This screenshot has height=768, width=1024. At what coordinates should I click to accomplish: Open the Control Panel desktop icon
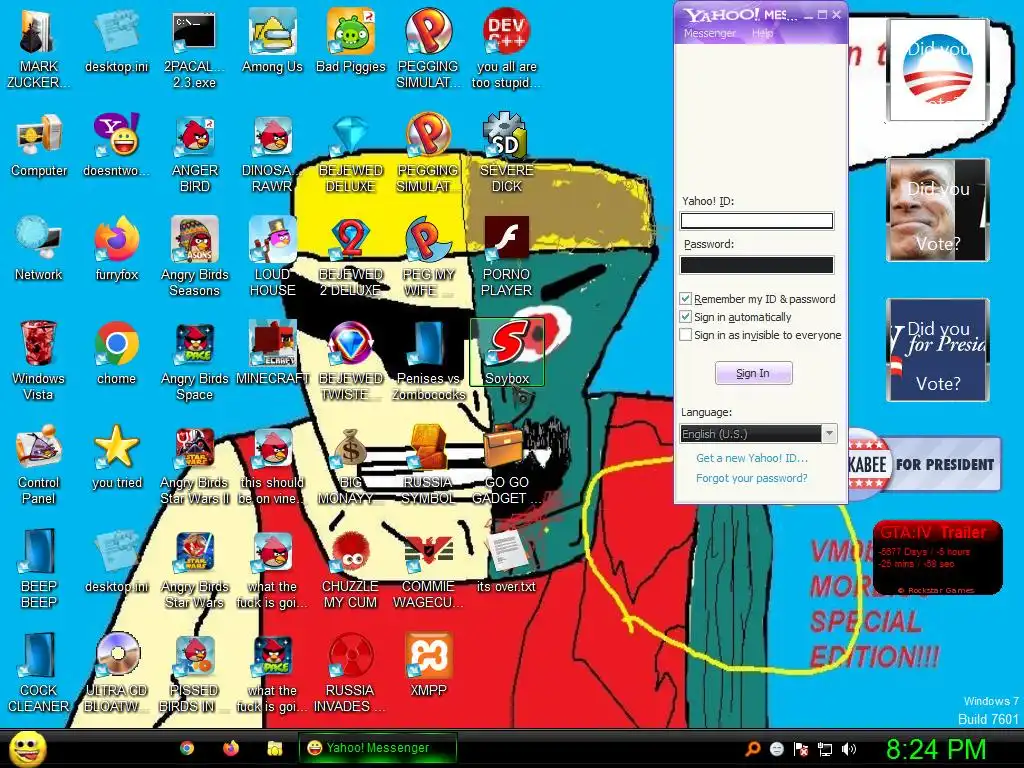tap(39, 466)
